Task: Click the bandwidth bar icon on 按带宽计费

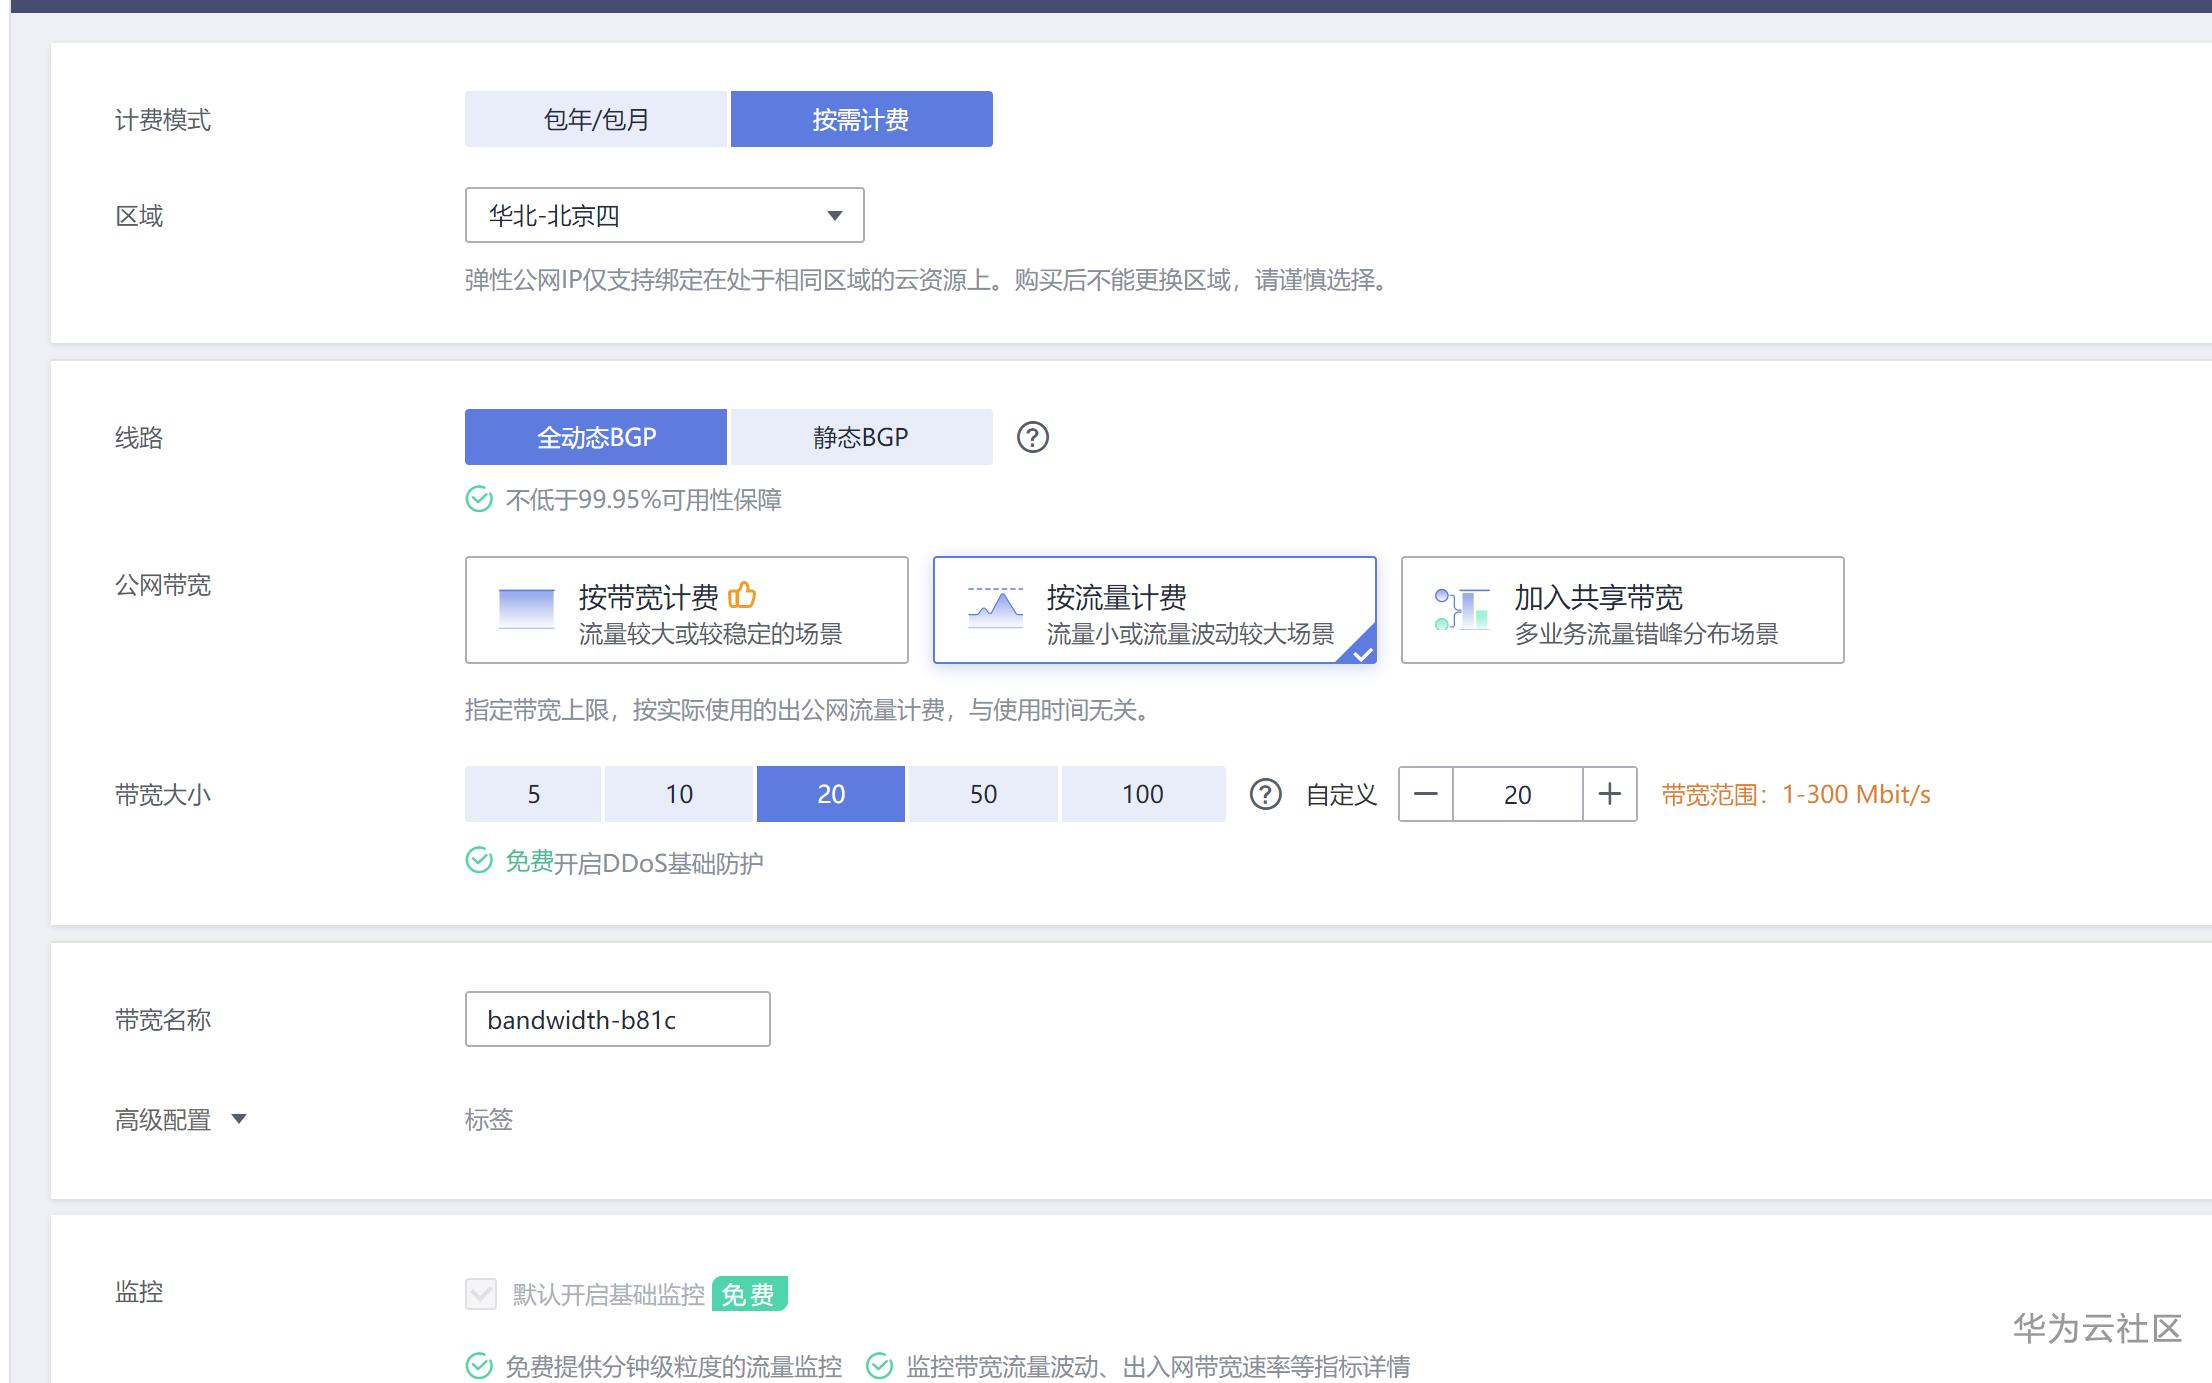Action: click(x=526, y=608)
